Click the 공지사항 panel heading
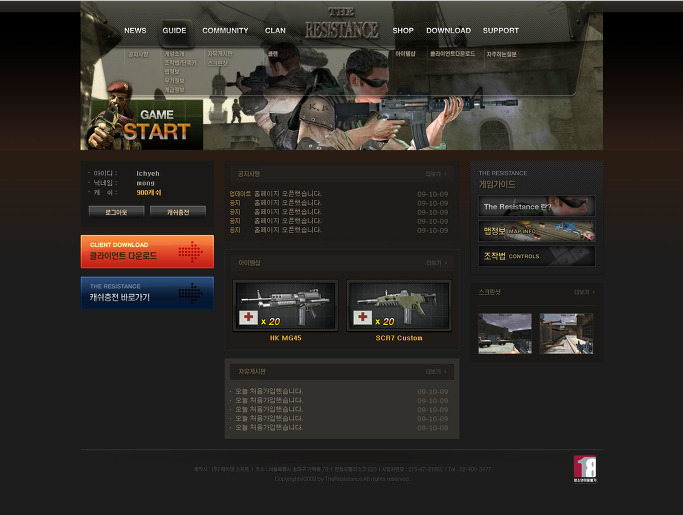Screen dimensions: 683x515 tap(249, 174)
